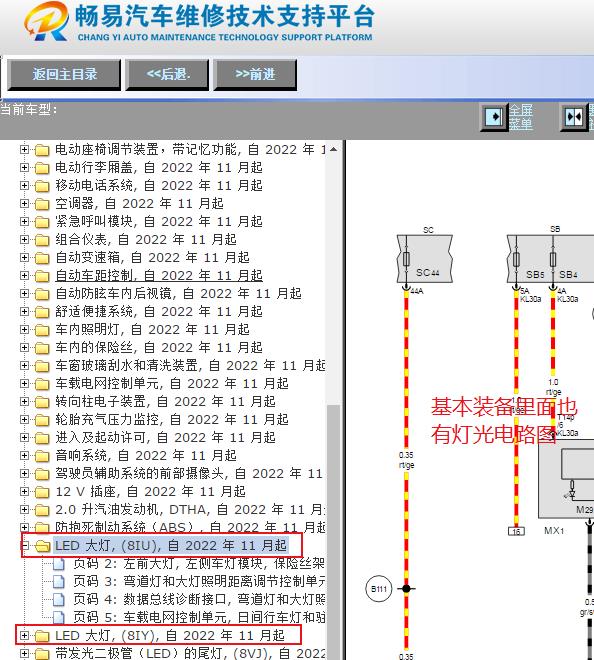Screen dimensions: 594x660
Task: Go back with the <<后退 button
Action: point(168,75)
